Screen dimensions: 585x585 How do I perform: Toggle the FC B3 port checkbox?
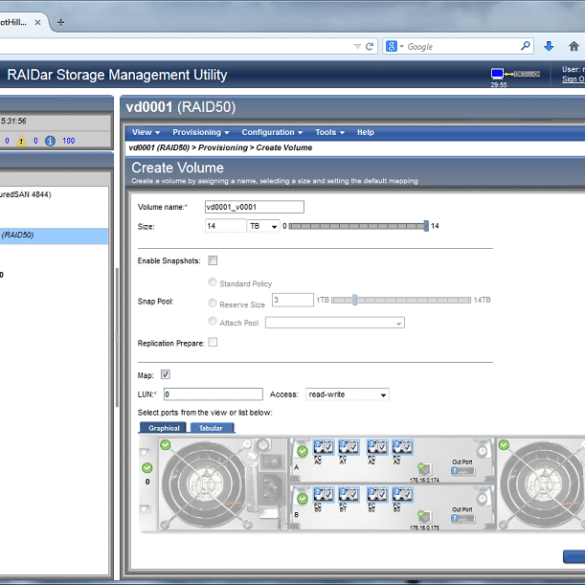[x=407, y=494]
